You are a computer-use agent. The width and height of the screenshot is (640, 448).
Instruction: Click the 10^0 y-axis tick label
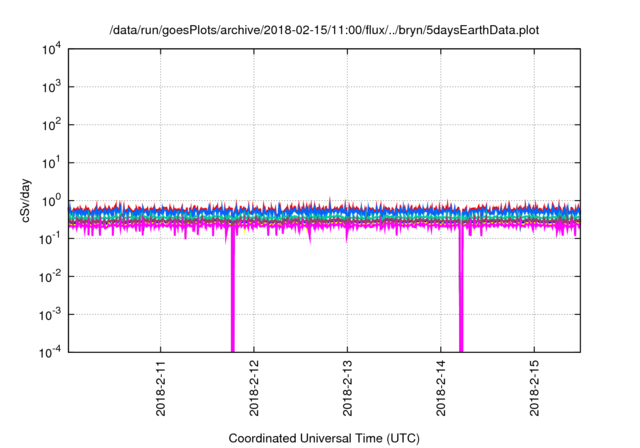[51, 201]
